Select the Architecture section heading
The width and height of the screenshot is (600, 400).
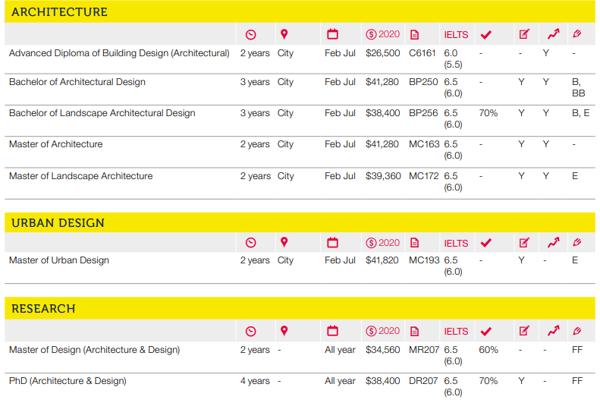pos(58,12)
